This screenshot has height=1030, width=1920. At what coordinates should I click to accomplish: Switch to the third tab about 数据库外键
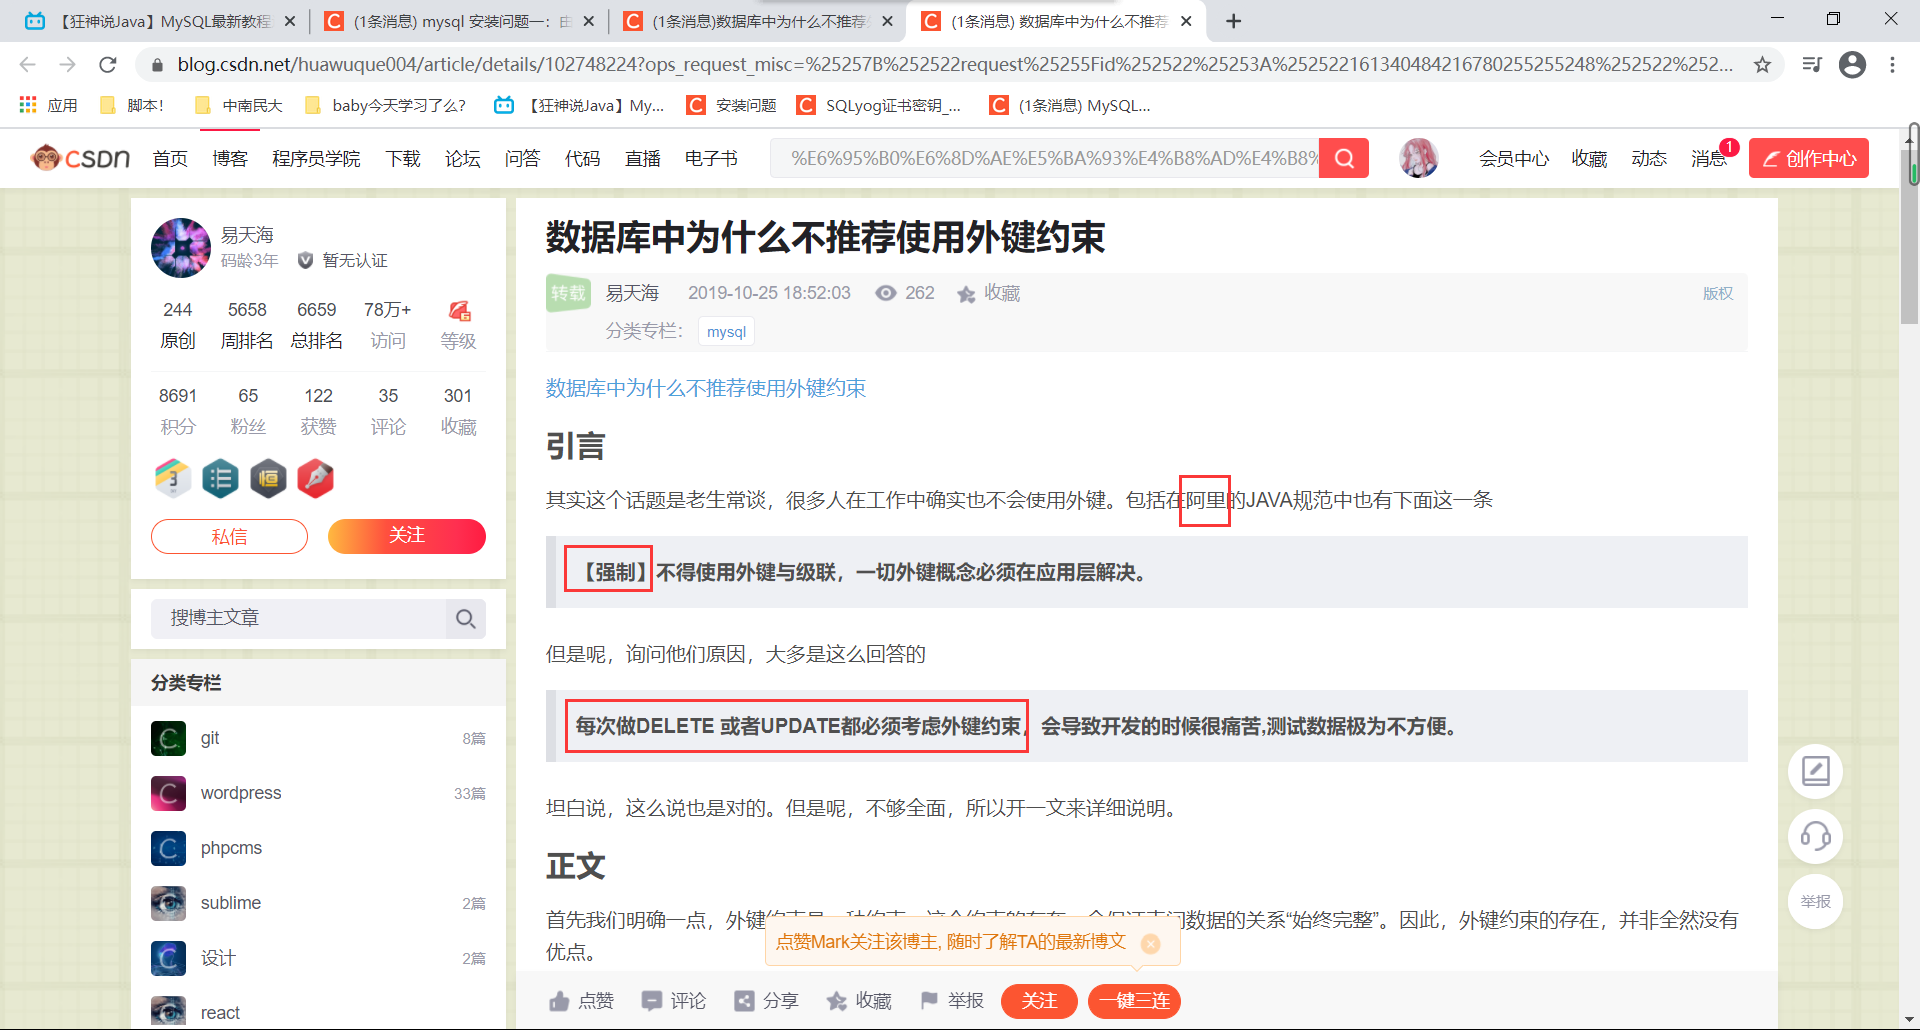(x=758, y=21)
